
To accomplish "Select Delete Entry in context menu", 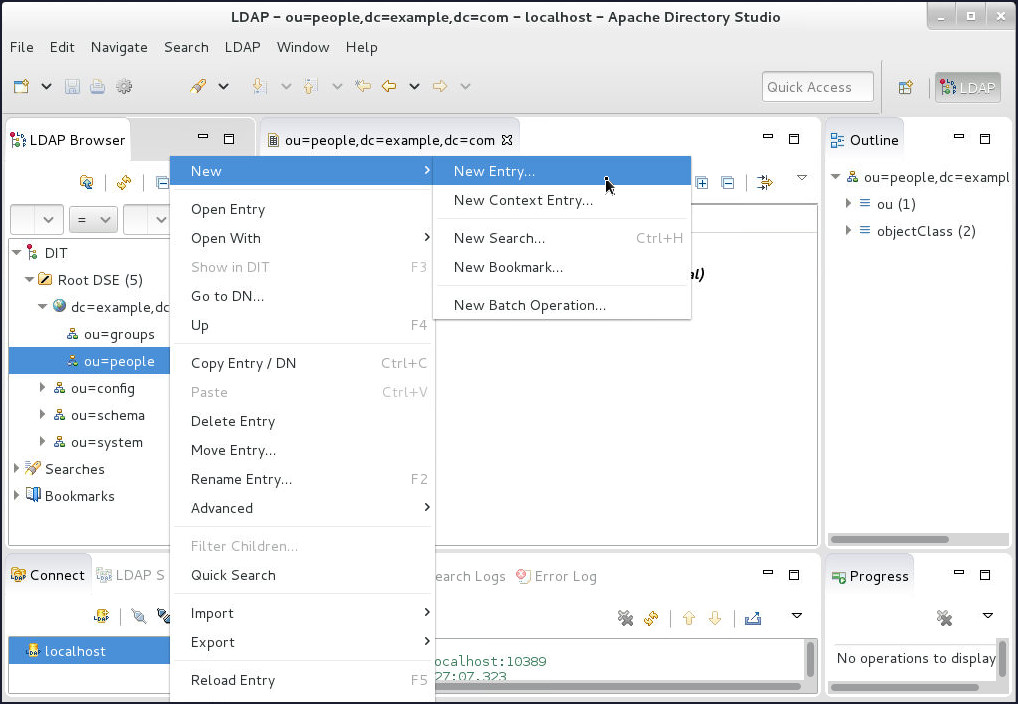I will [302, 421].
